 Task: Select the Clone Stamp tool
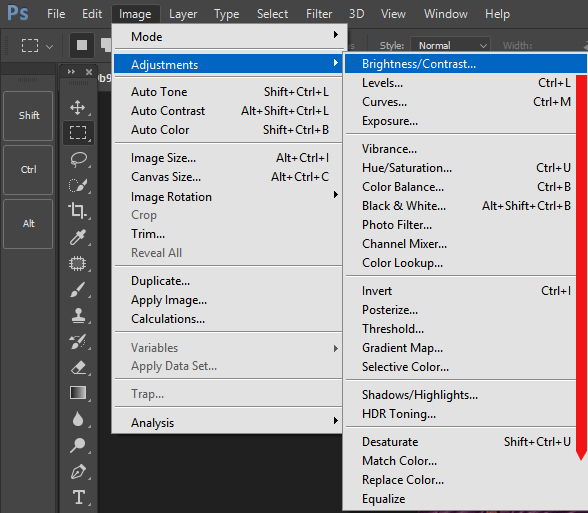[78, 316]
